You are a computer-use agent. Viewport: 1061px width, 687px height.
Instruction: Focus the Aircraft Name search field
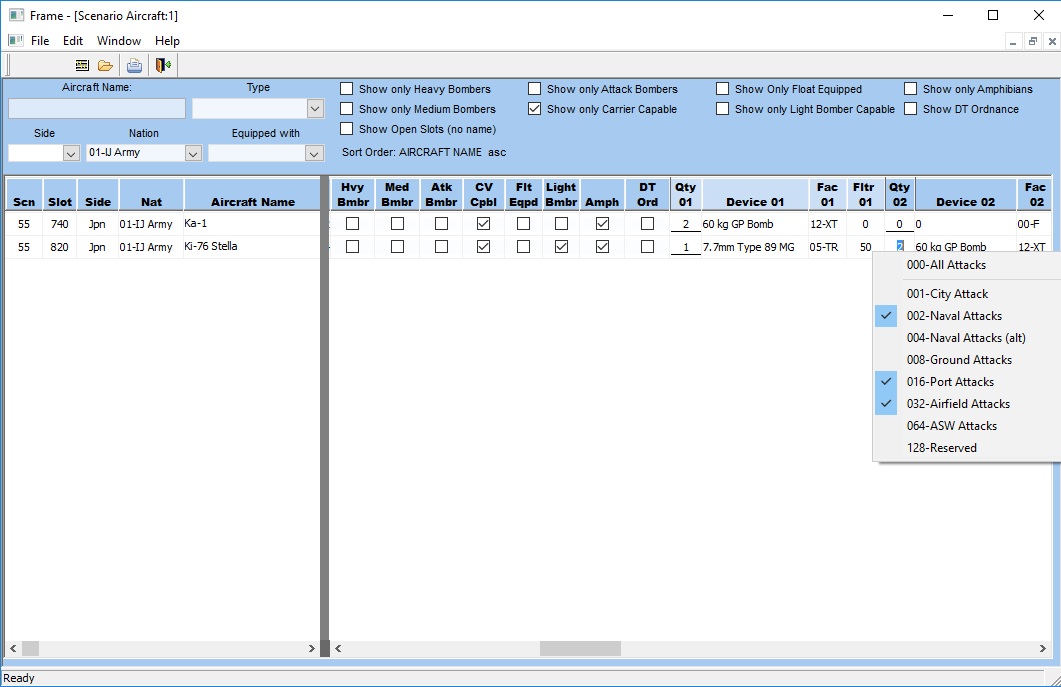coord(97,108)
